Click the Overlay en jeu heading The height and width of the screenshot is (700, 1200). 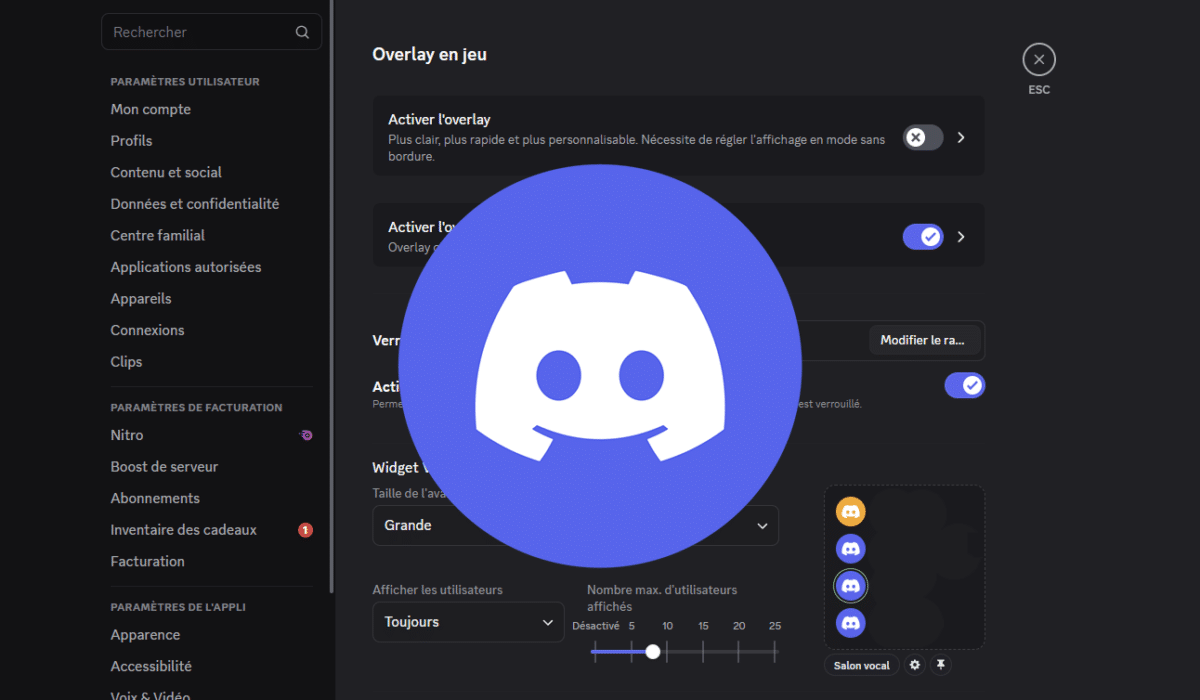430,55
